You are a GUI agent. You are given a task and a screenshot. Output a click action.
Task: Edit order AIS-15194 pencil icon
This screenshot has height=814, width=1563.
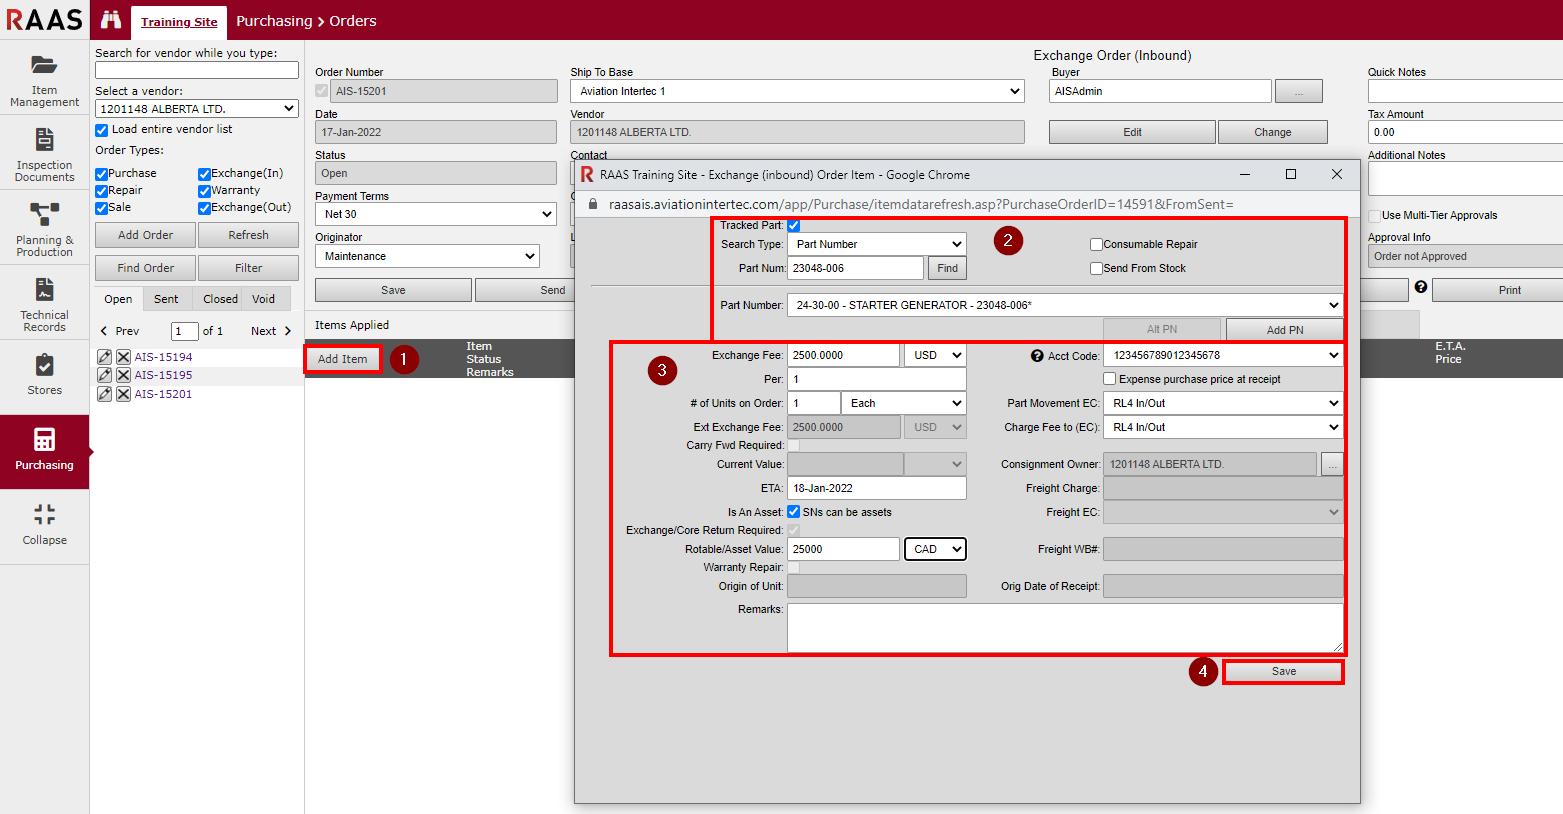[x=104, y=357]
